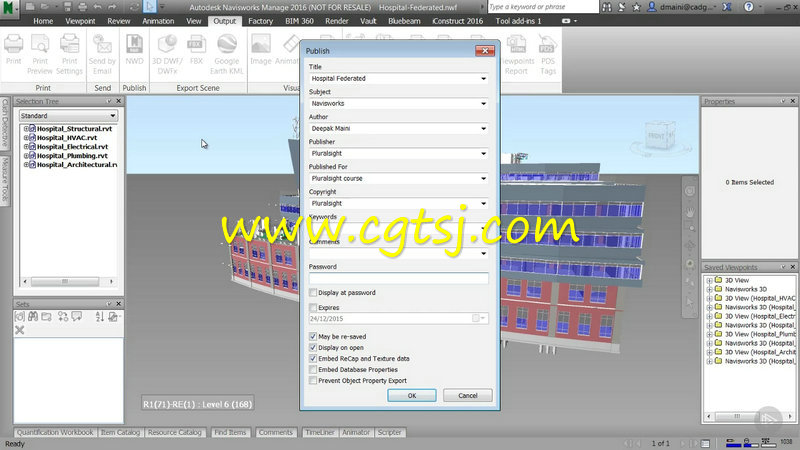Image resolution: width=800 pixels, height=450 pixels.
Task: Open the Render ribbon tab
Action: coord(337,21)
